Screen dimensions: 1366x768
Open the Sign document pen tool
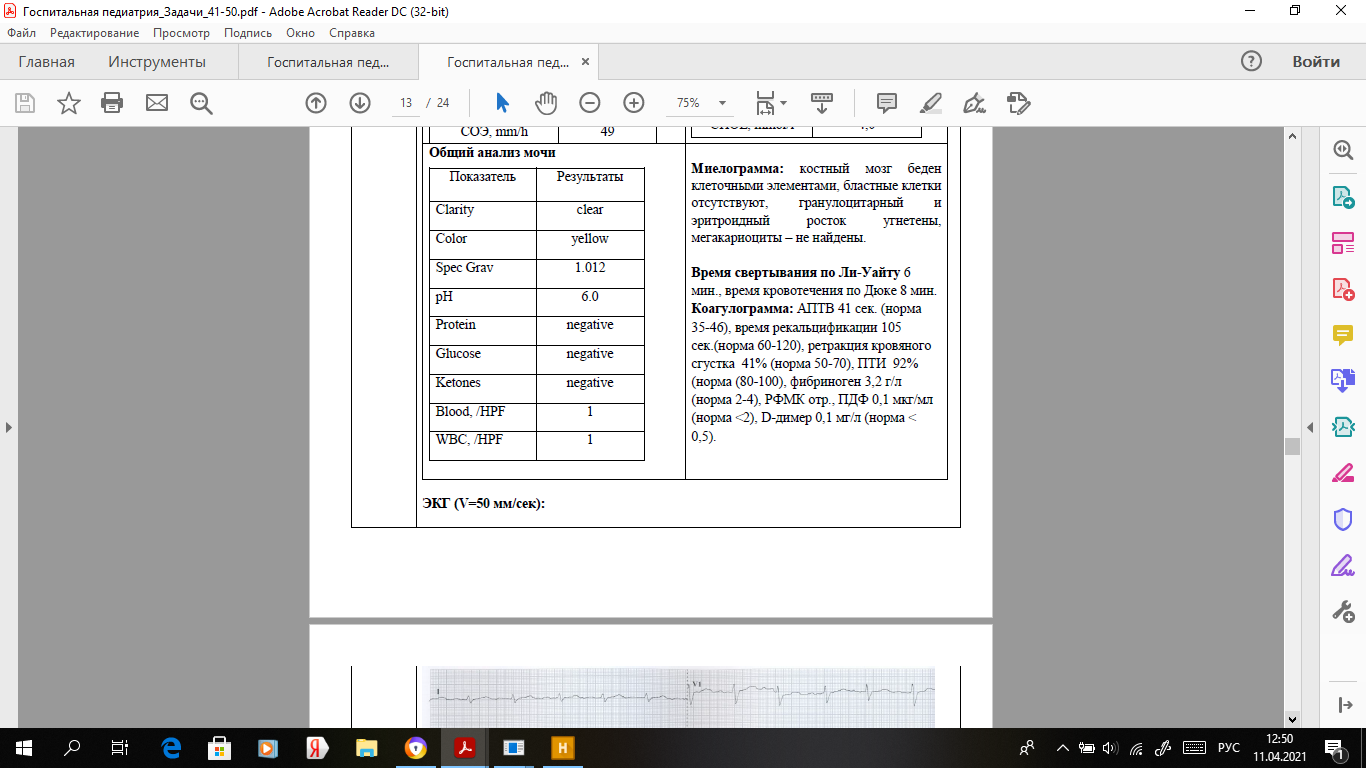point(975,103)
